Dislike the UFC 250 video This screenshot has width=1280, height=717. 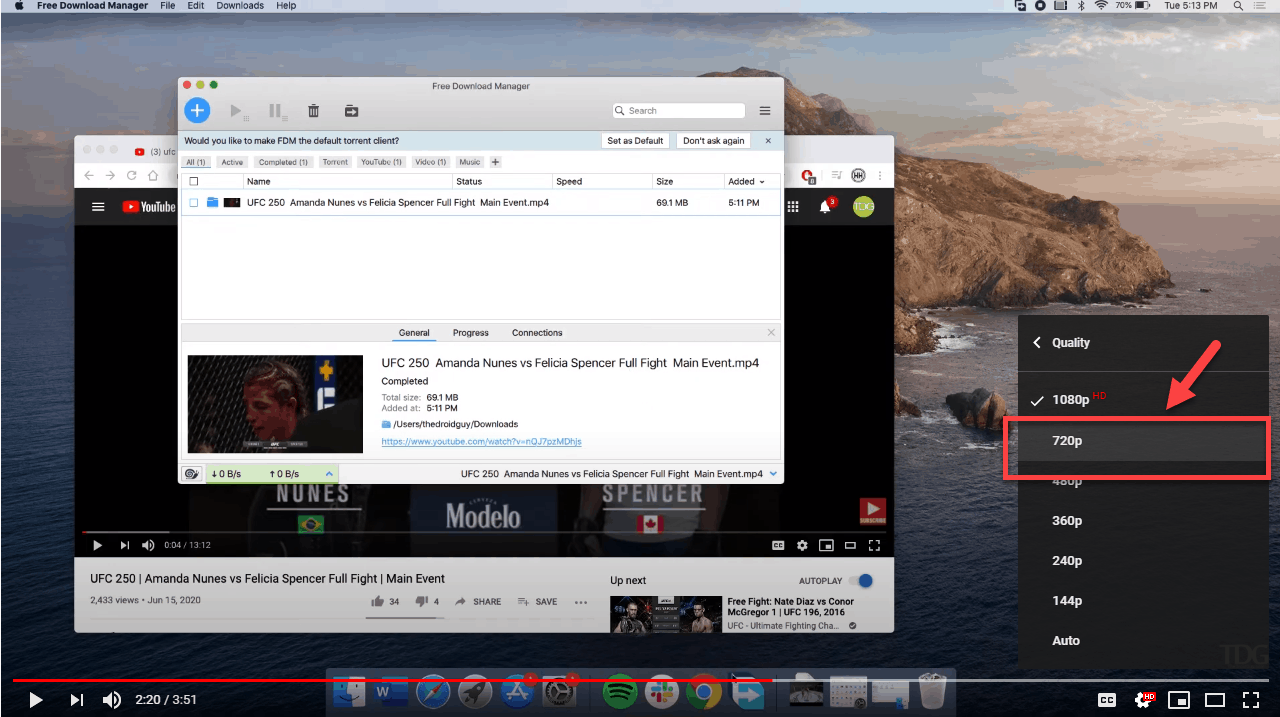coord(421,601)
